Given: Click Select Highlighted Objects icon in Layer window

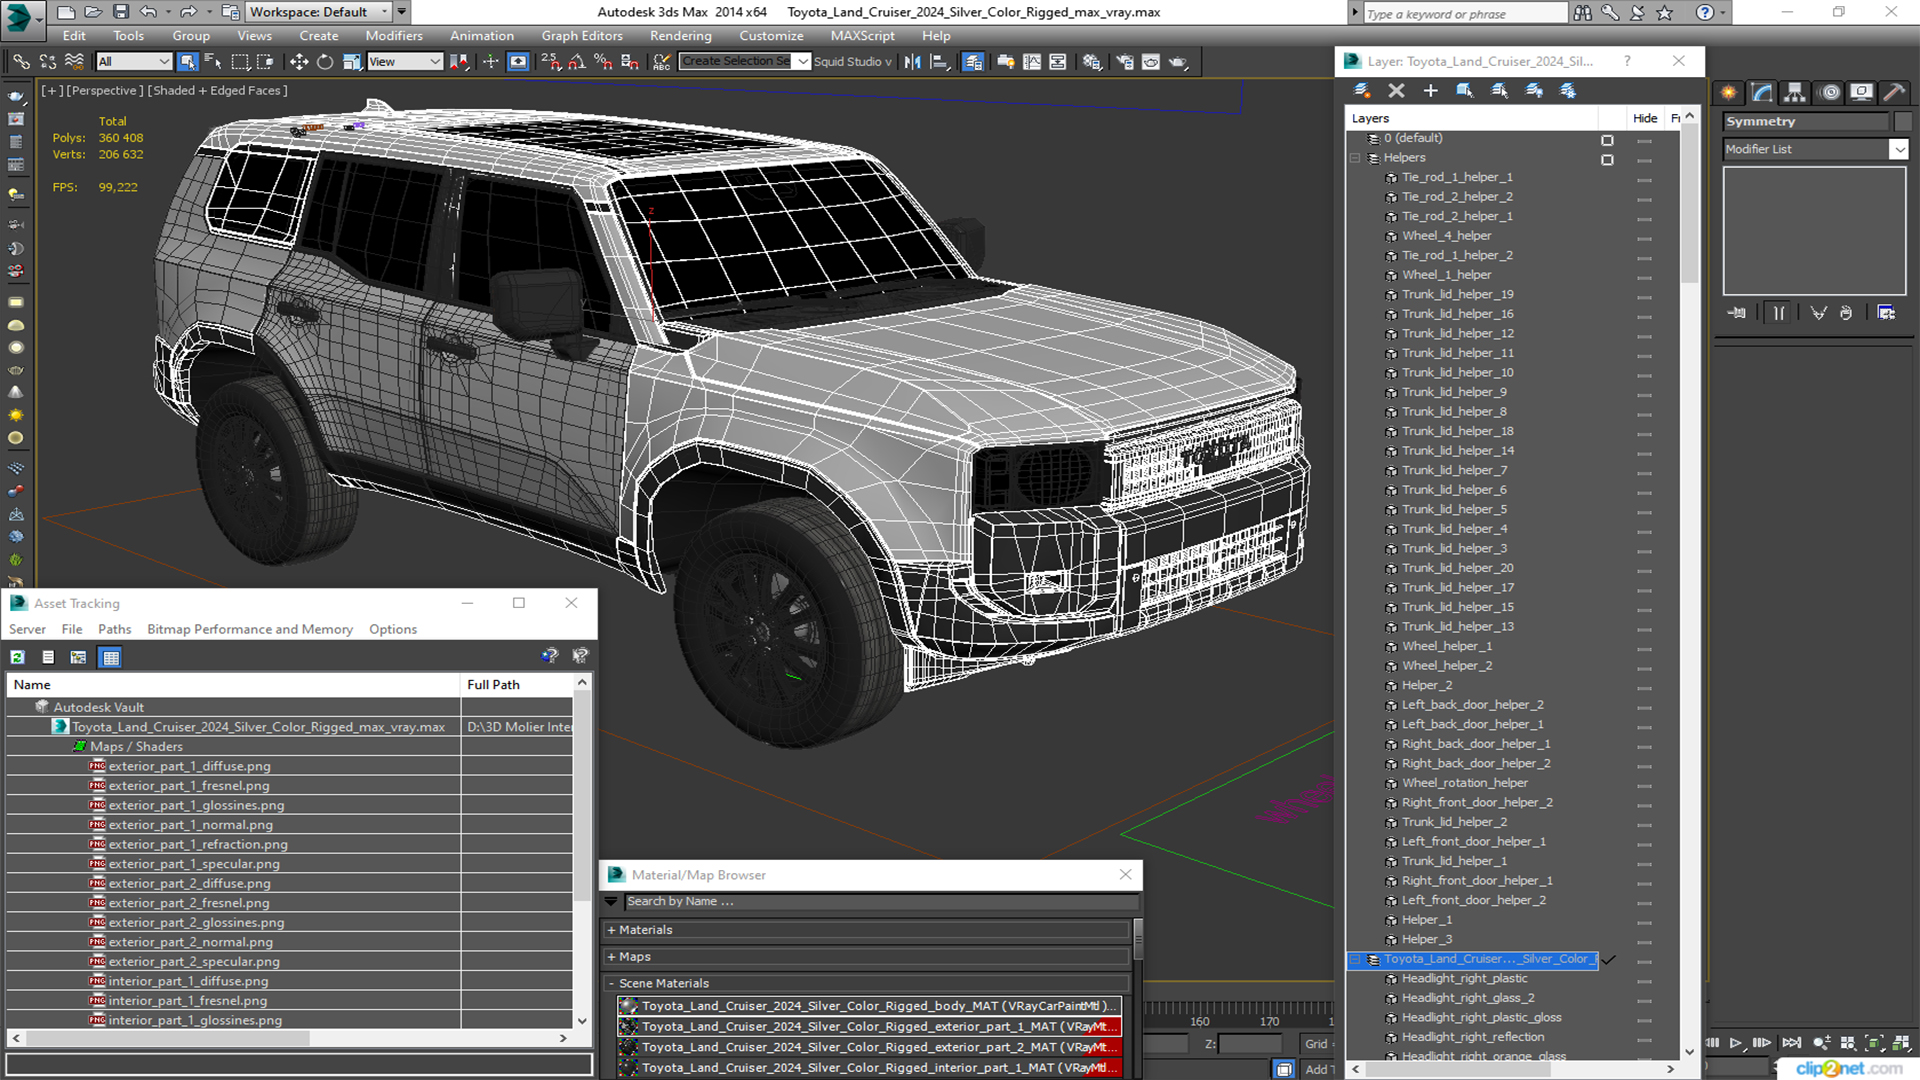Looking at the screenshot, I should pyautogui.click(x=1465, y=91).
